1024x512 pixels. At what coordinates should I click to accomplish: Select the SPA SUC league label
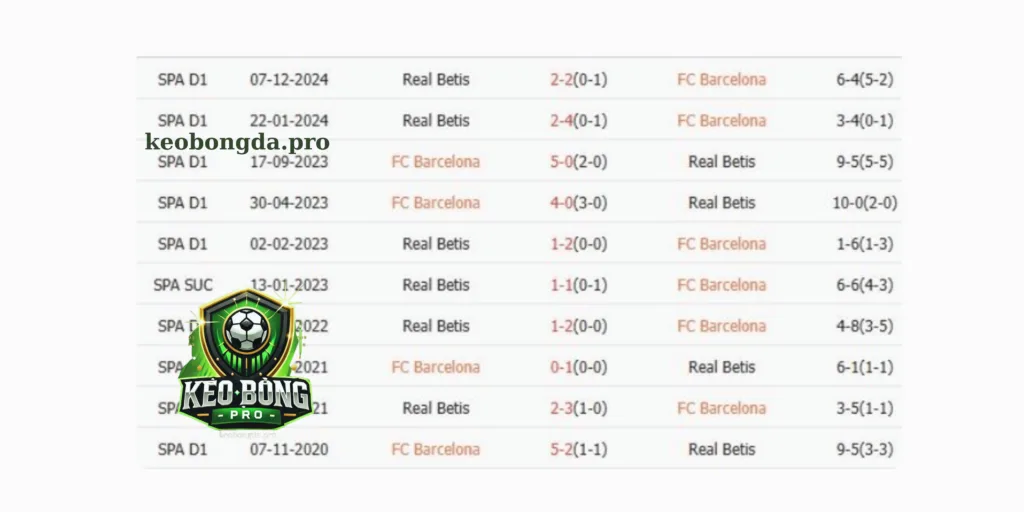point(183,285)
